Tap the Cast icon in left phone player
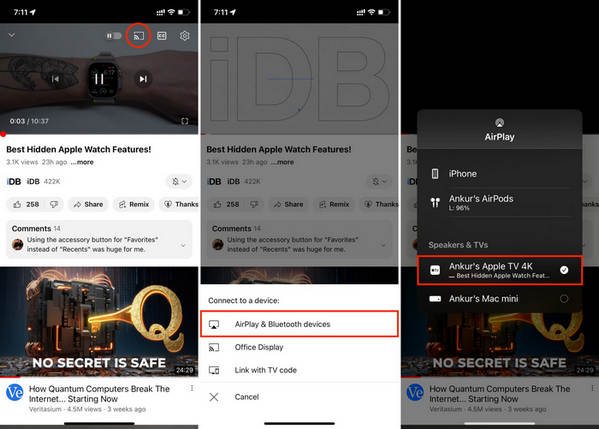This screenshot has height=429, width=599. click(138, 36)
